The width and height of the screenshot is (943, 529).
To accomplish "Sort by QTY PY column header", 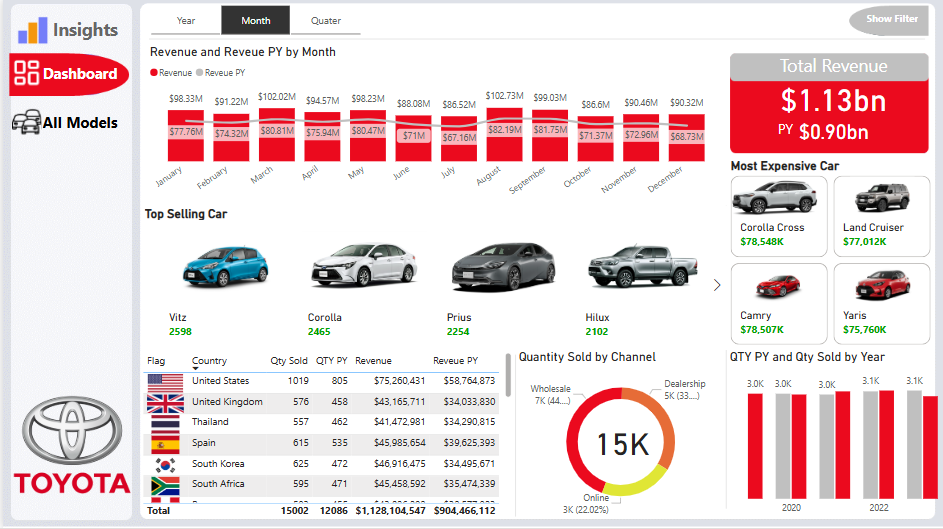I will pos(331,361).
